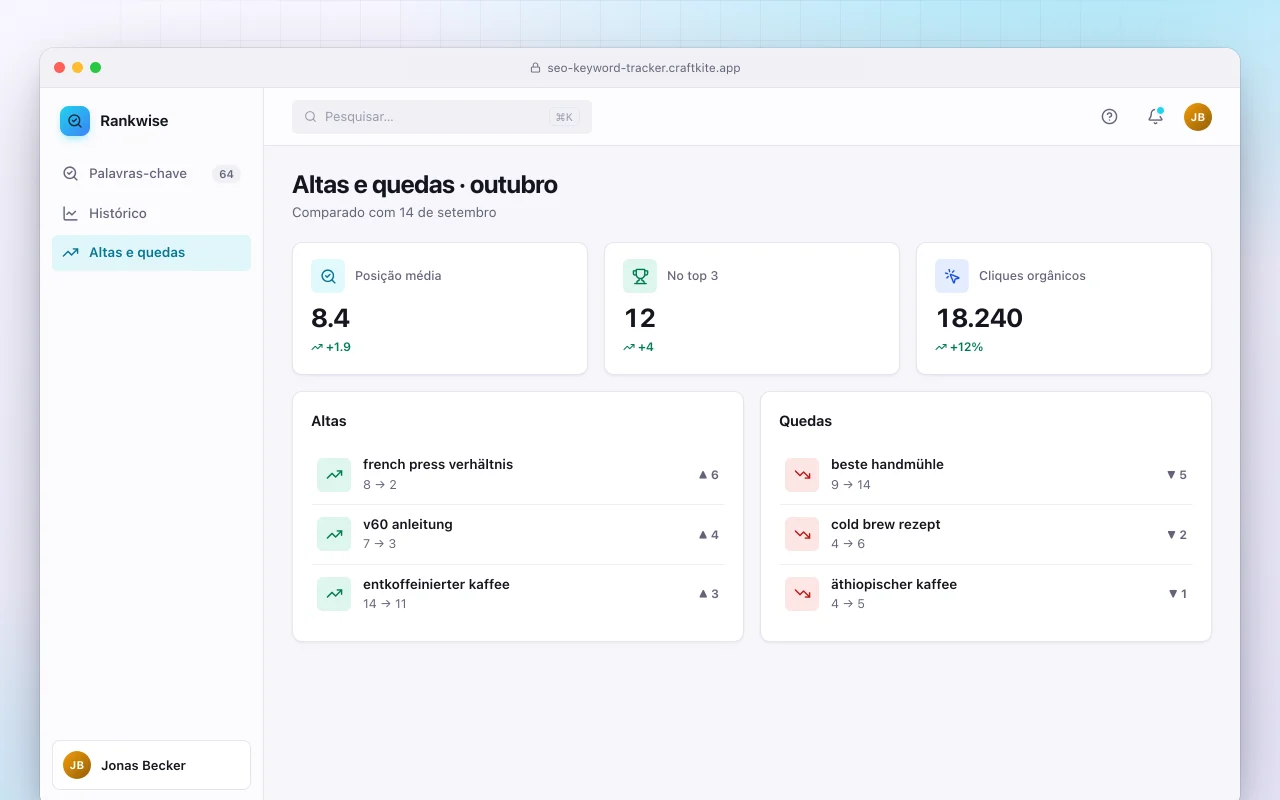Image resolution: width=1280 pixels, height=800 pixels.
Task: Open the cold brew rezept keyword
Action: click(x=986, y=534)
